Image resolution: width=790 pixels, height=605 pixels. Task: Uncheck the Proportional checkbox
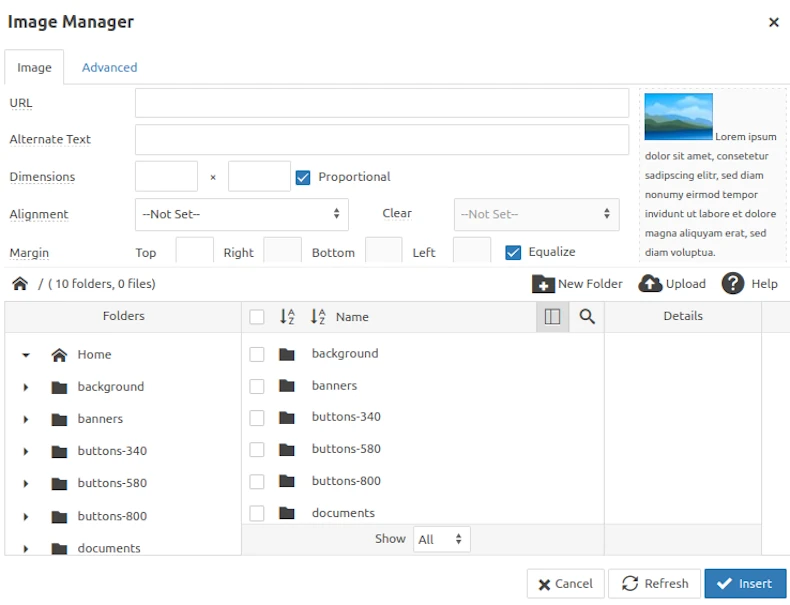click(303, 177)
